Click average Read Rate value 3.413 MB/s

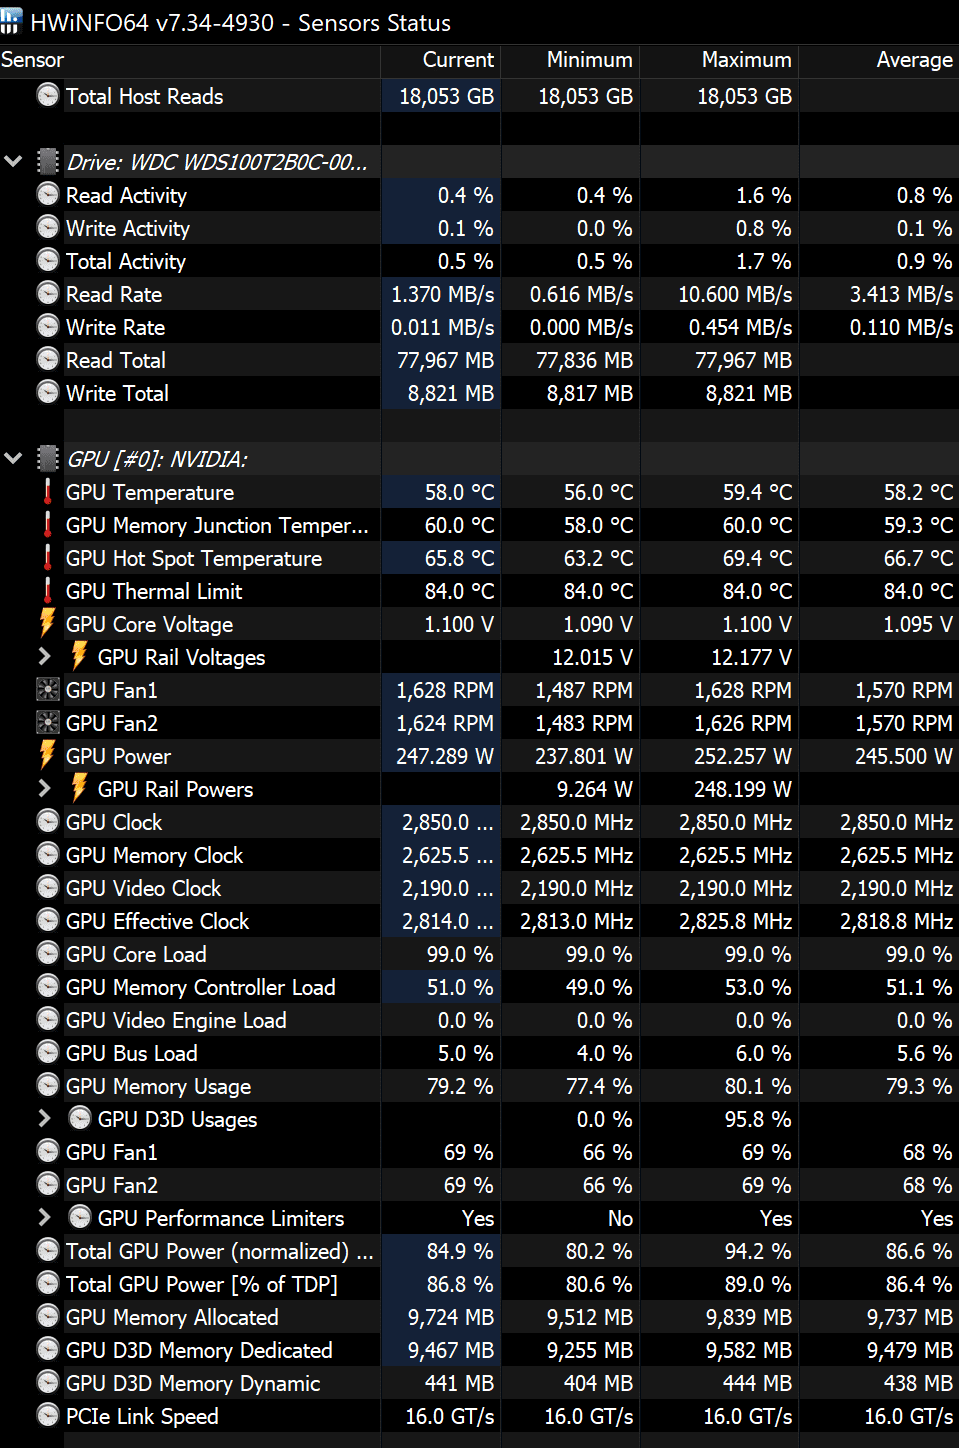point(901,294)
